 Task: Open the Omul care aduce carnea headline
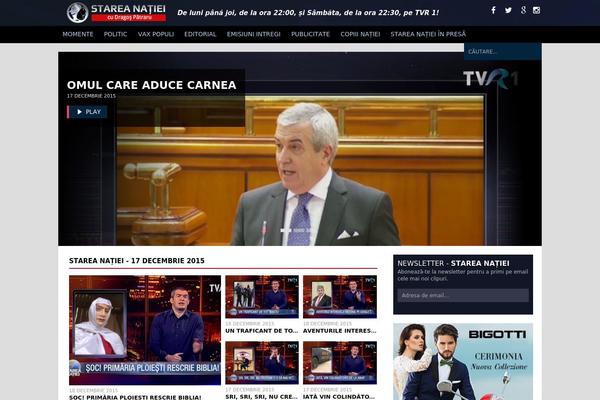tap(152, 85)
